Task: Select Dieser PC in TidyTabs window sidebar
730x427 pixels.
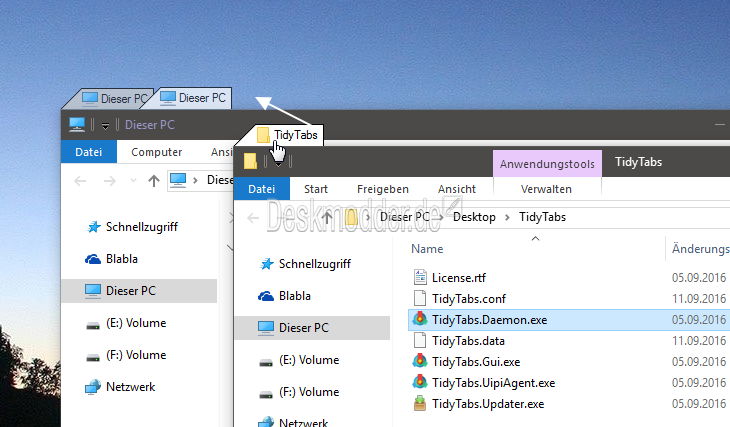Action: [312, 328]
